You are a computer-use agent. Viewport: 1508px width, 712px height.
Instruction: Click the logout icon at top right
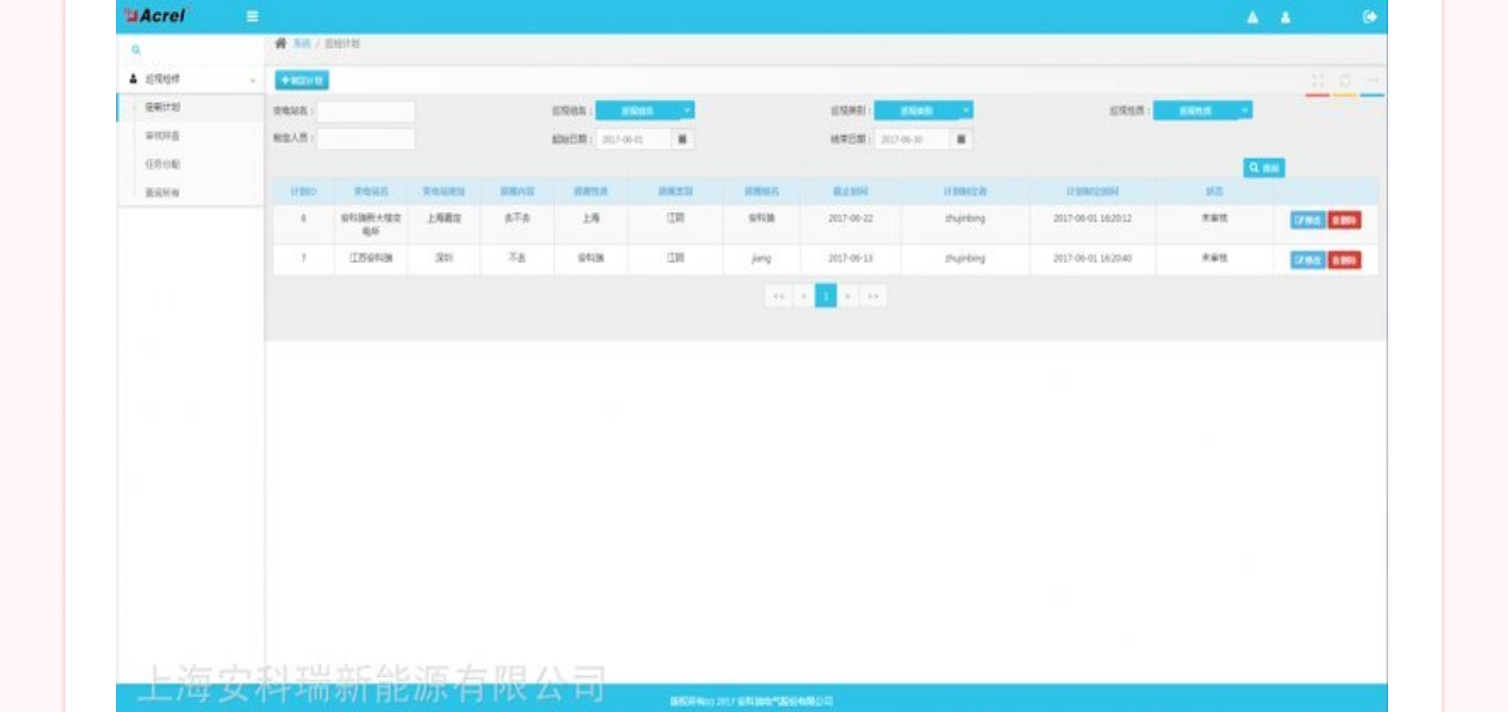(x=1369, y=17)
